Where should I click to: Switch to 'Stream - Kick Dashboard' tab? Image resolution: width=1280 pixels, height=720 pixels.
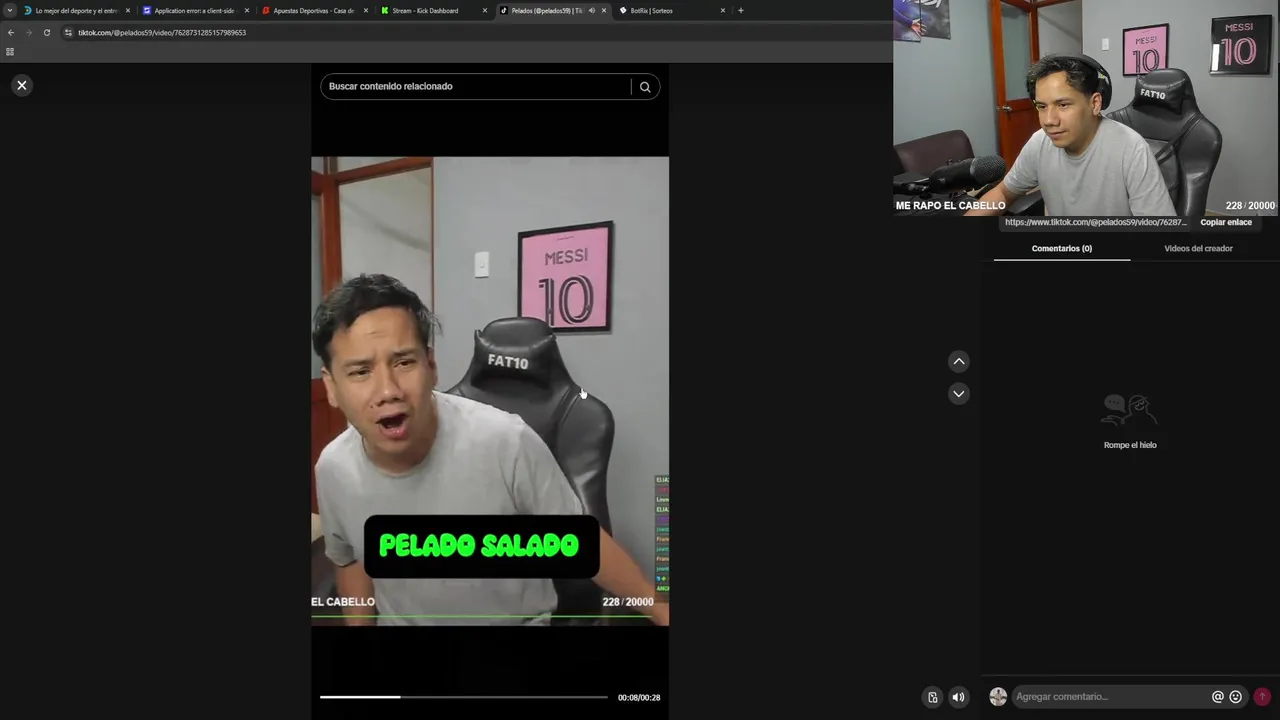[427, 10]
